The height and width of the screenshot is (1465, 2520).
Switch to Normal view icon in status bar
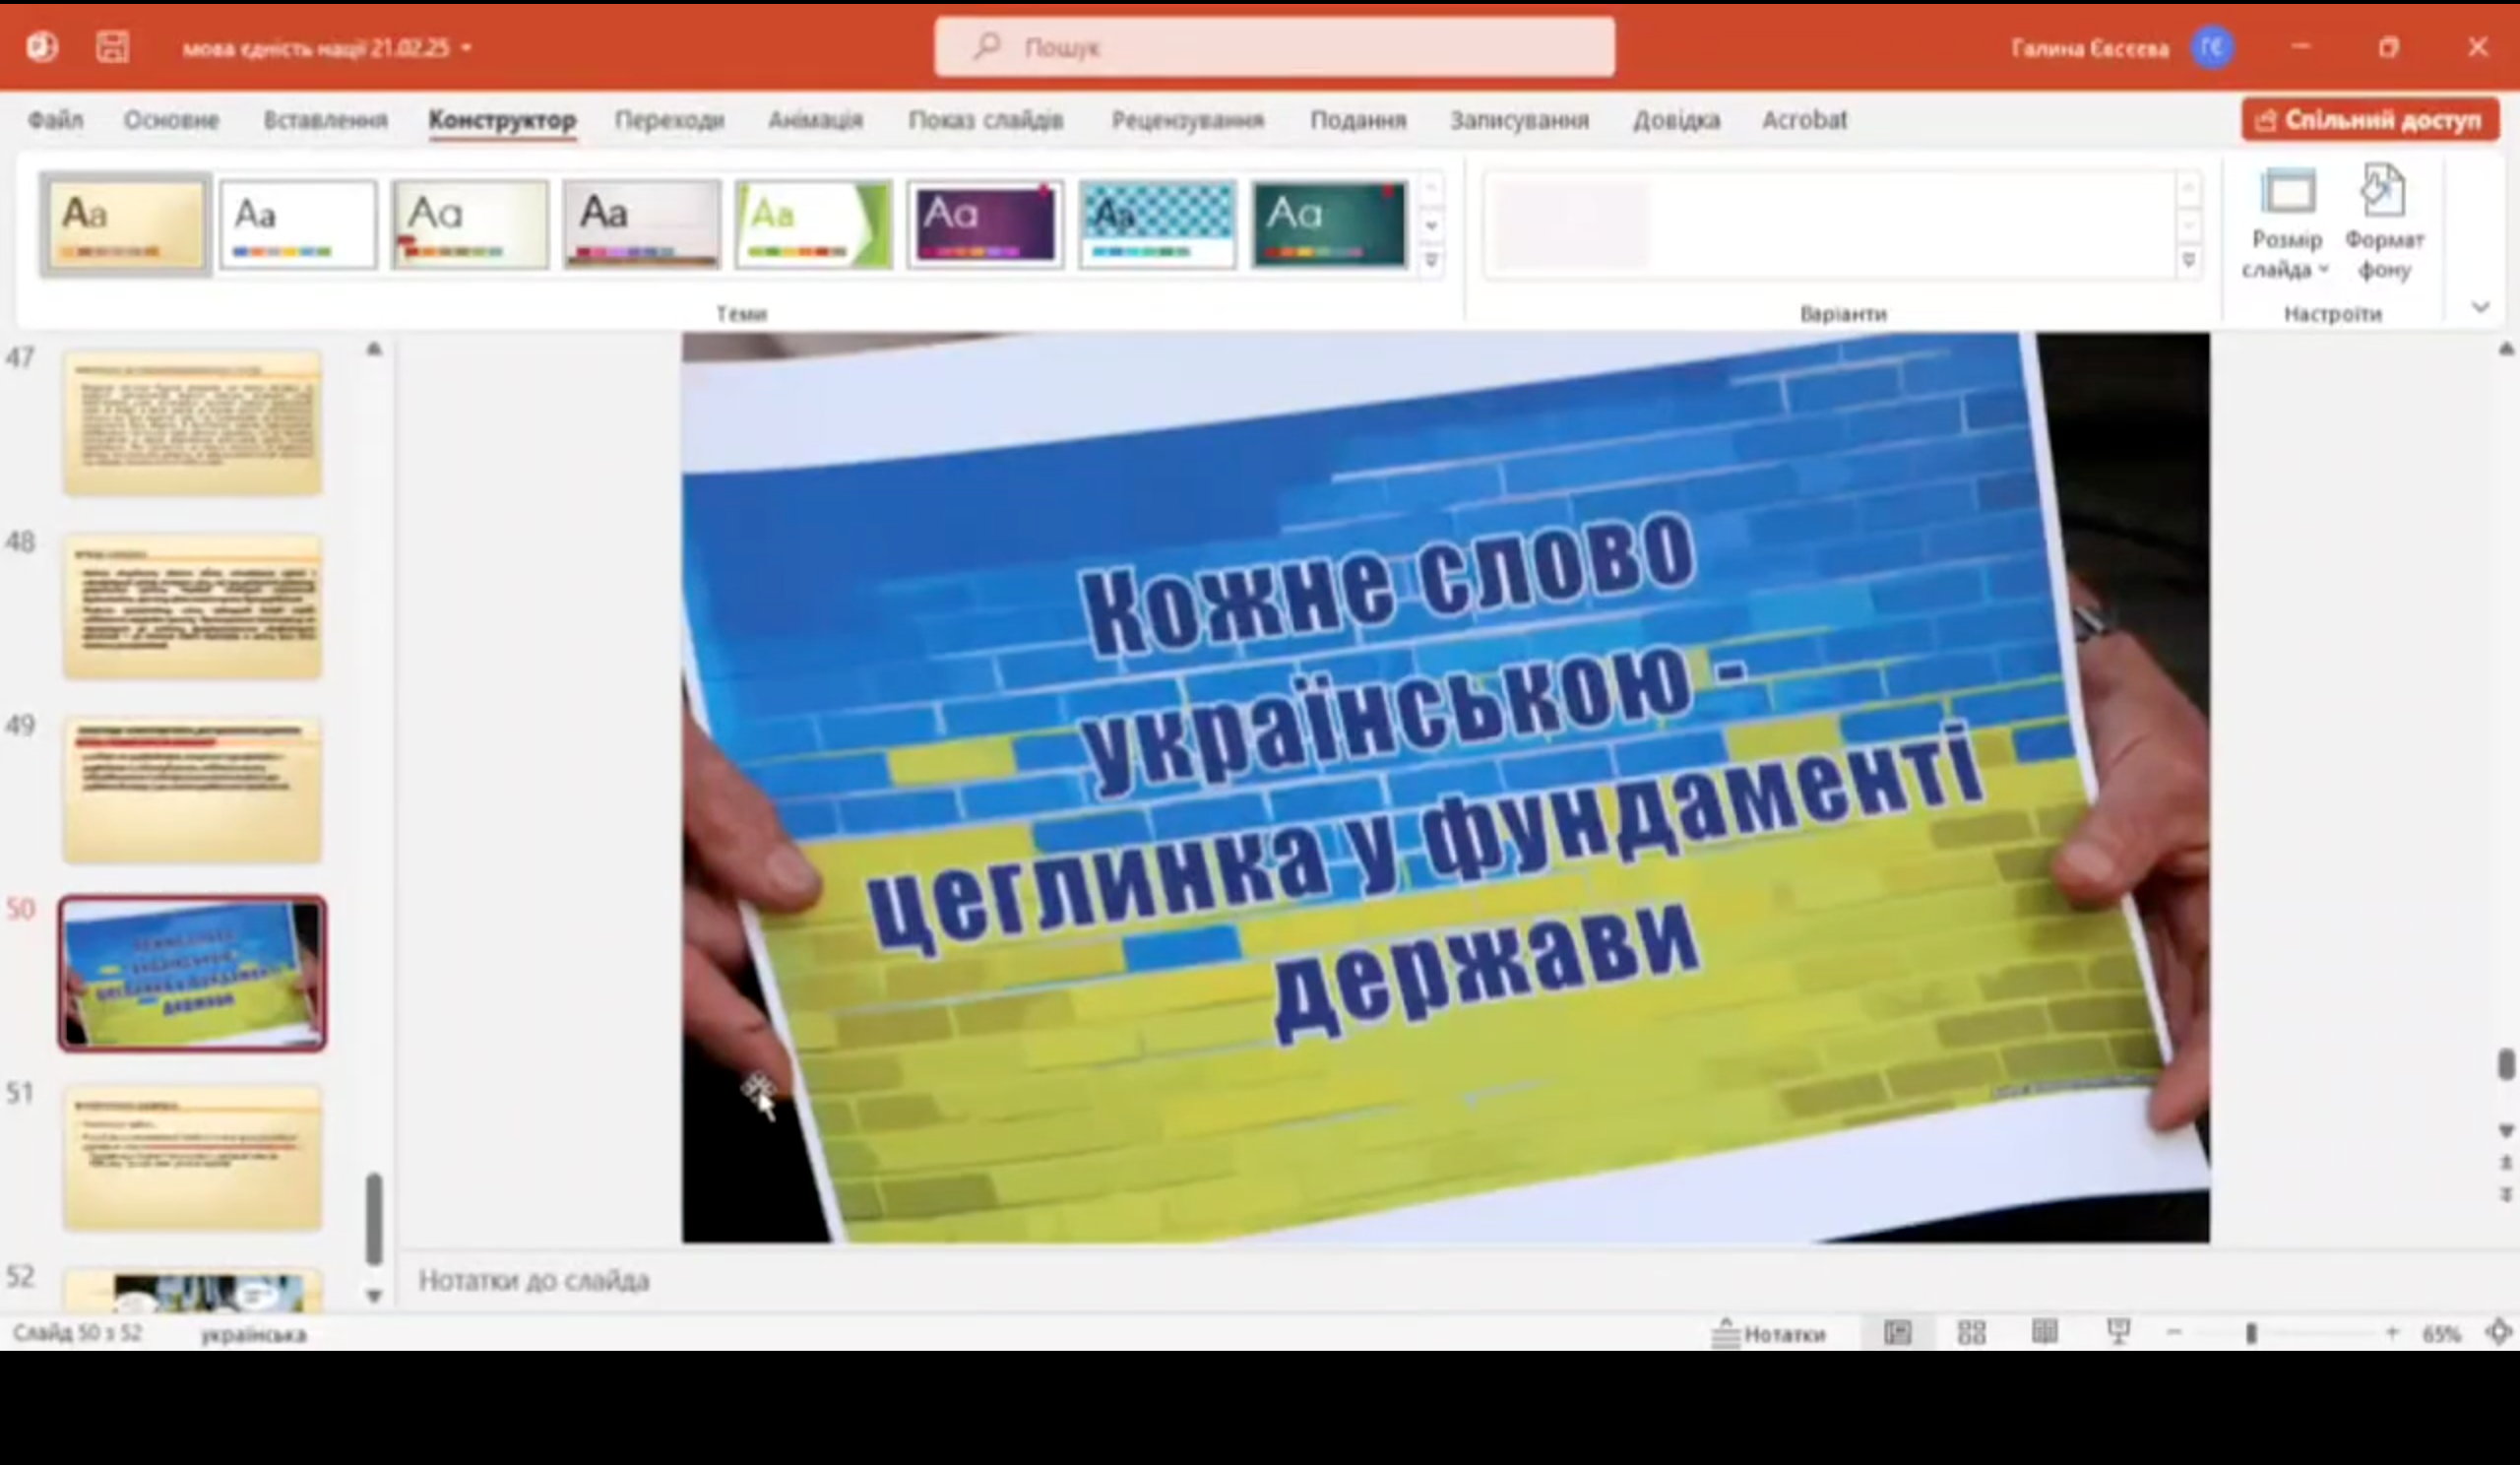pyautogui.click(x=1897, y=1332)
